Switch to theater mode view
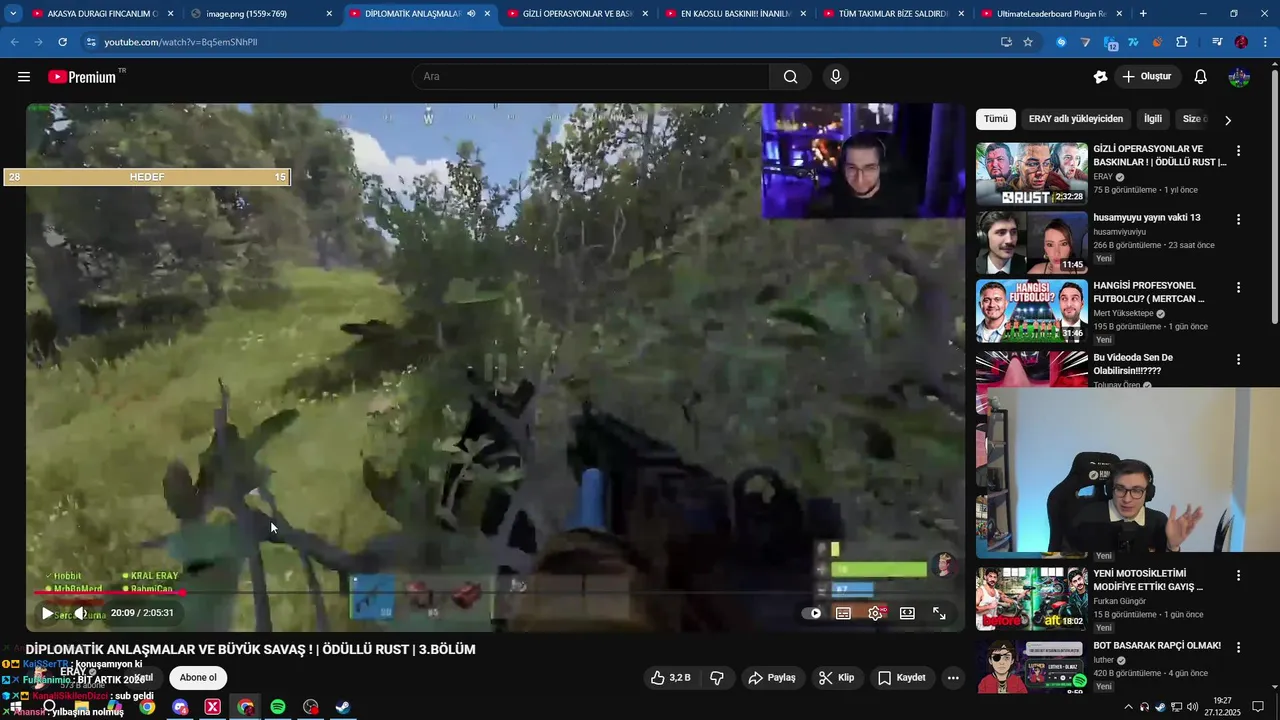 (907, 613)
